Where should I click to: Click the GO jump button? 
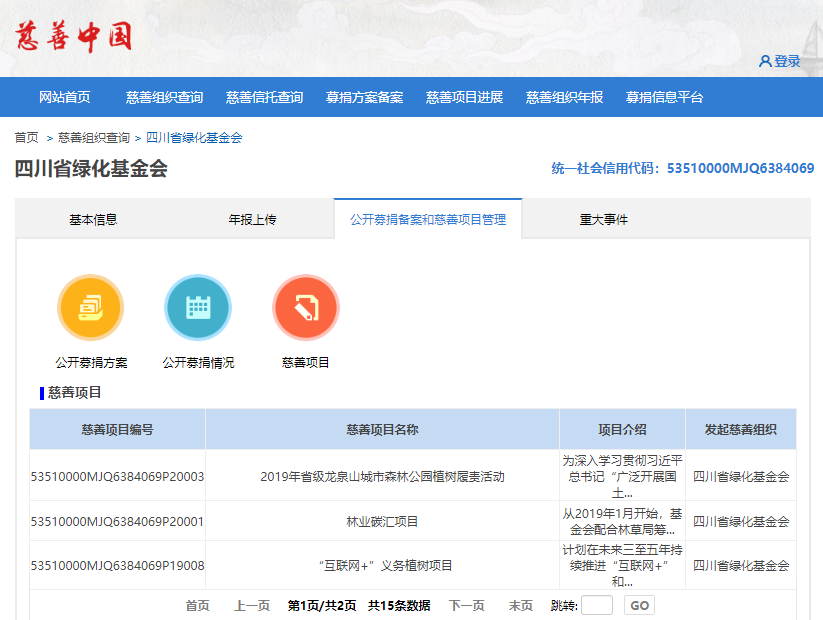point(639,605)
